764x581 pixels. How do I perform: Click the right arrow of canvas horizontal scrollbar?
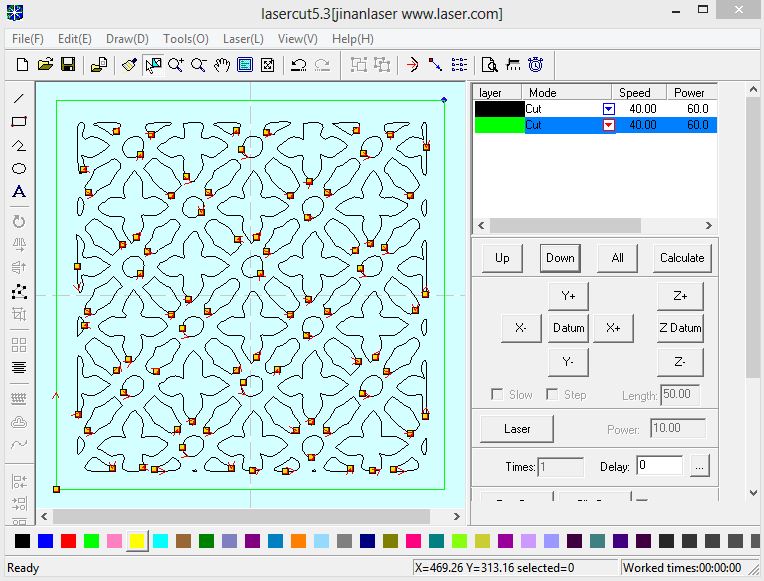[457, 517]
